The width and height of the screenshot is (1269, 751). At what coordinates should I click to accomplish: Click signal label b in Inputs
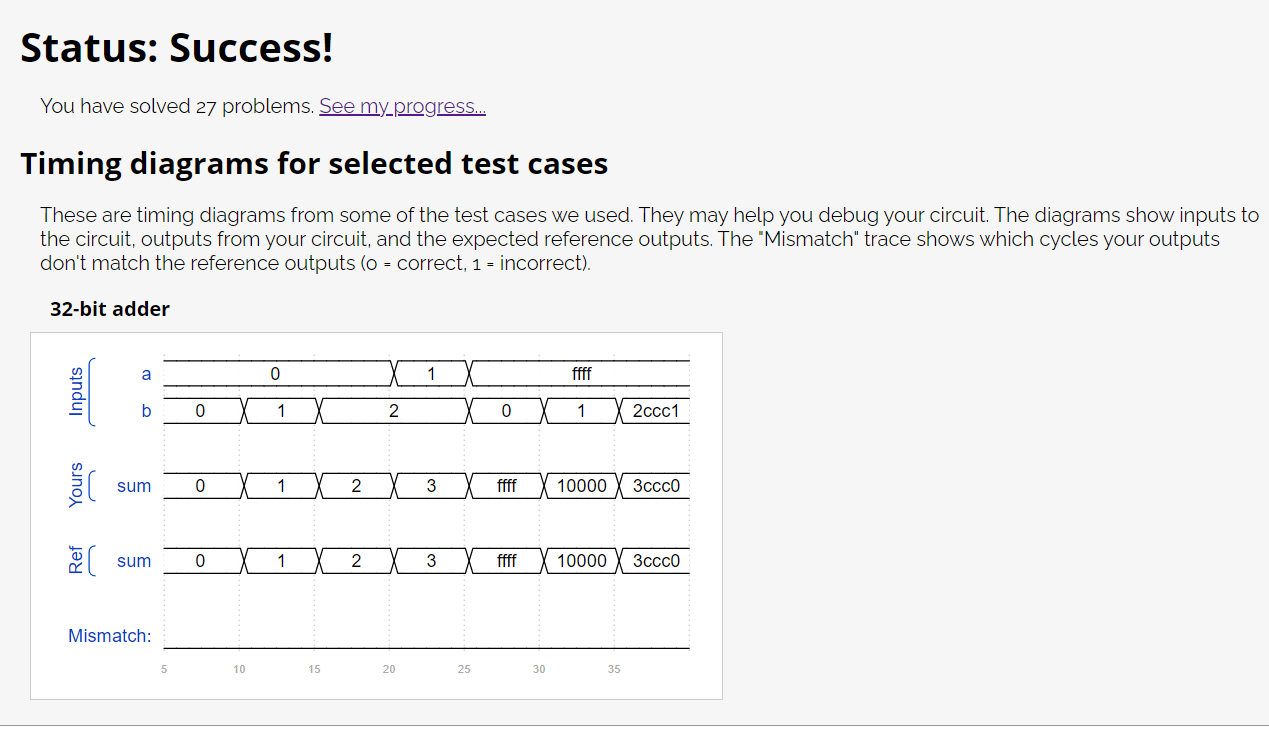click(146, 411)
